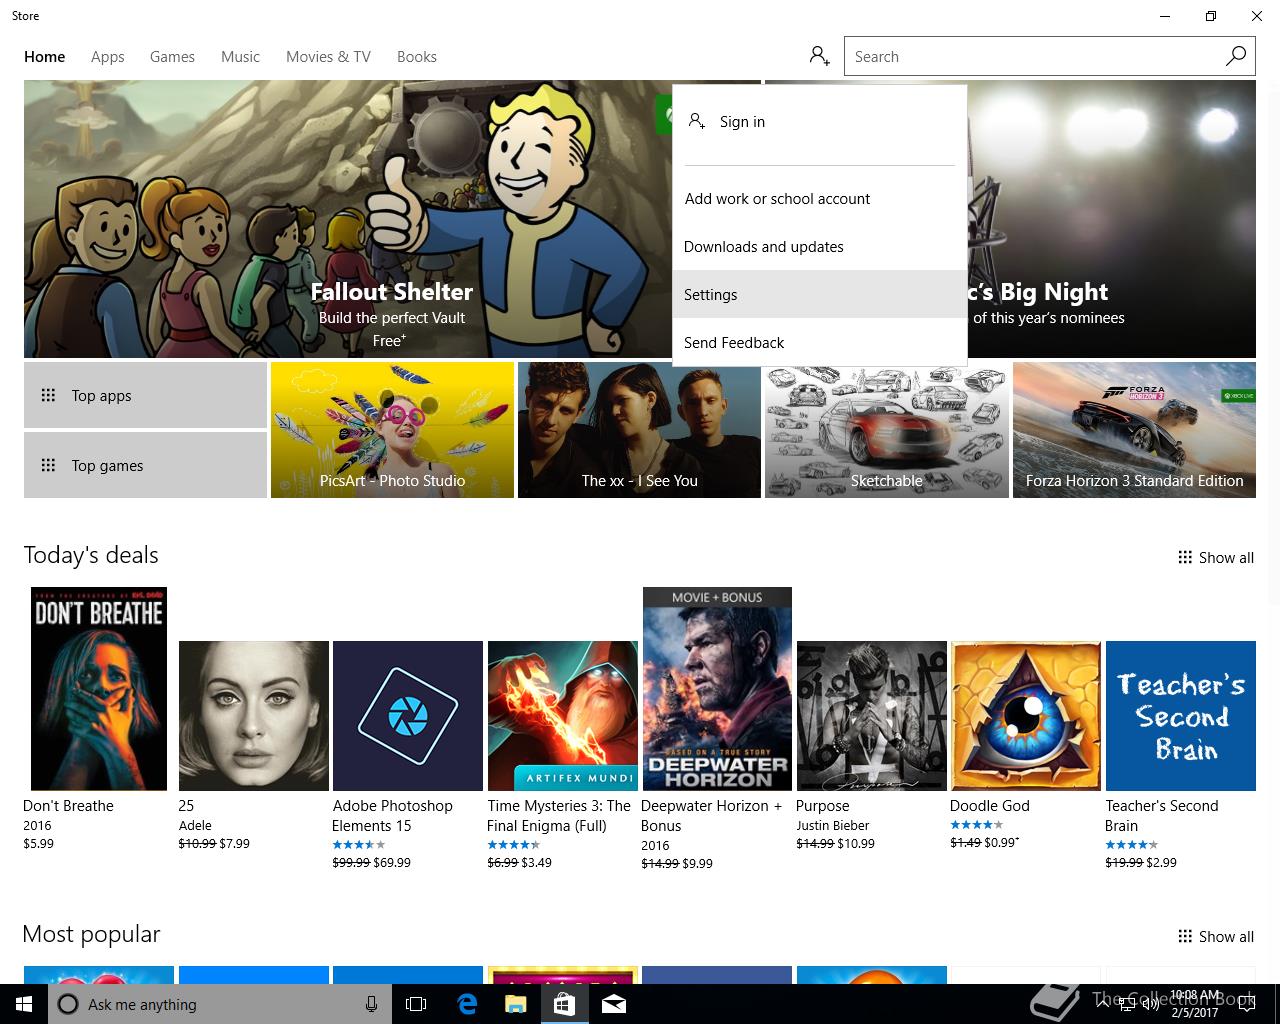
Task: Click the taskbar clock showing 10:08 AM
Action: [x=1195, y=1004]
